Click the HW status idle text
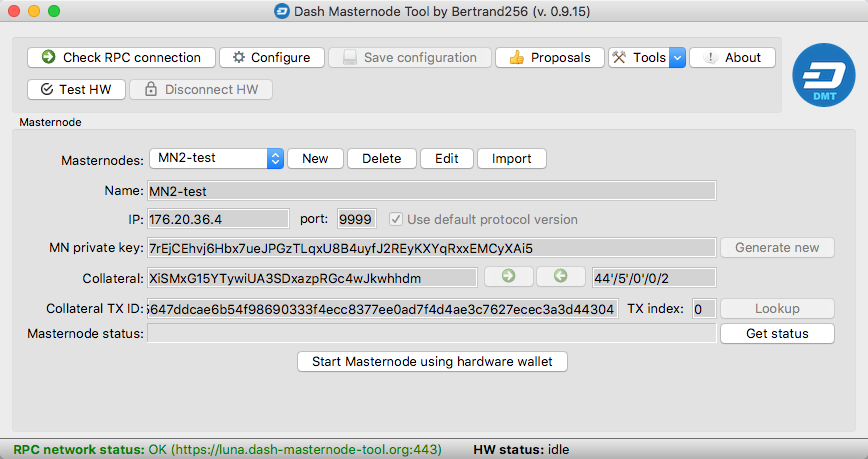 pyautogui.click(x=521, y=450)
